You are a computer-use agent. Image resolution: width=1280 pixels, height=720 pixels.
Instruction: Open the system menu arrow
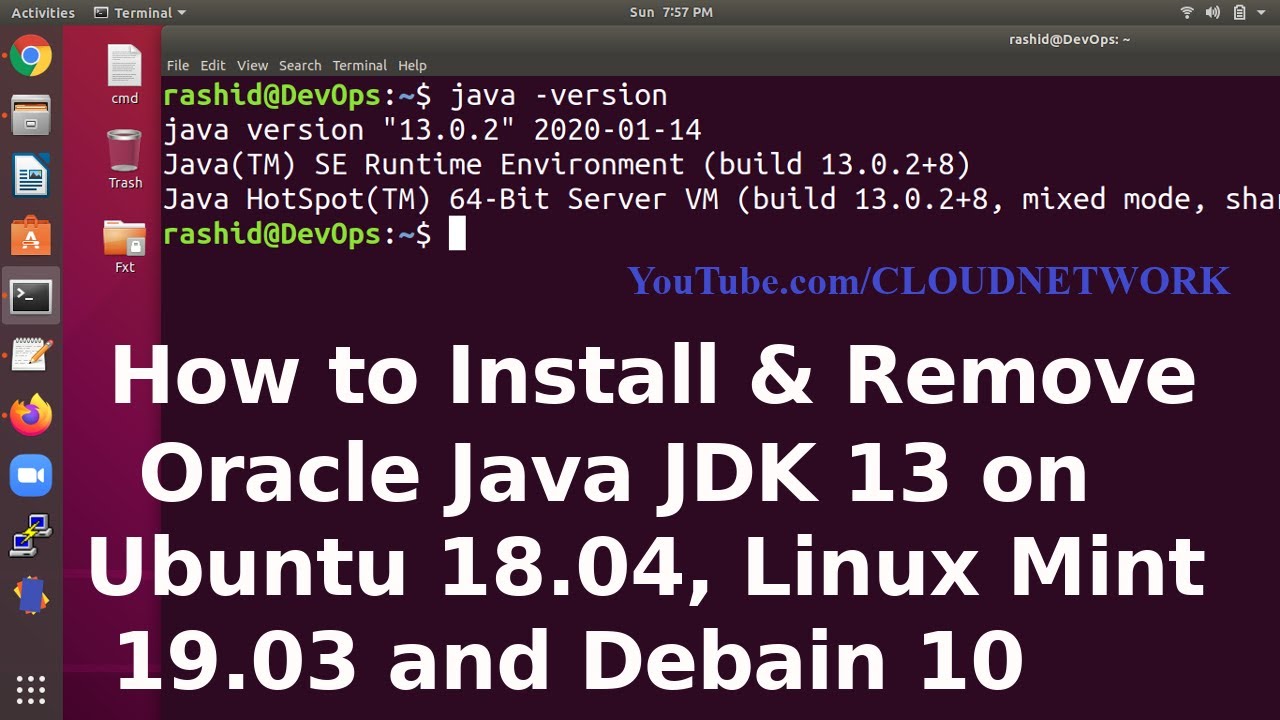tap(1263, 13)
